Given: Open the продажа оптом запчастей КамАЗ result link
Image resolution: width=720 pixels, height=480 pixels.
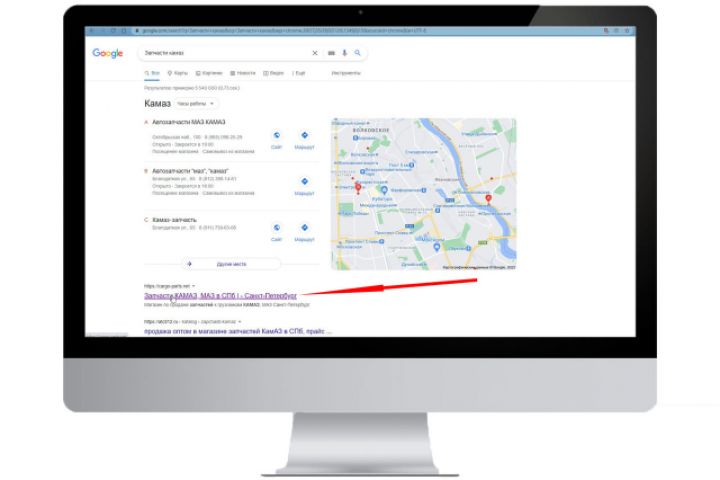Looking at the screenshot, I should (237, 331).
